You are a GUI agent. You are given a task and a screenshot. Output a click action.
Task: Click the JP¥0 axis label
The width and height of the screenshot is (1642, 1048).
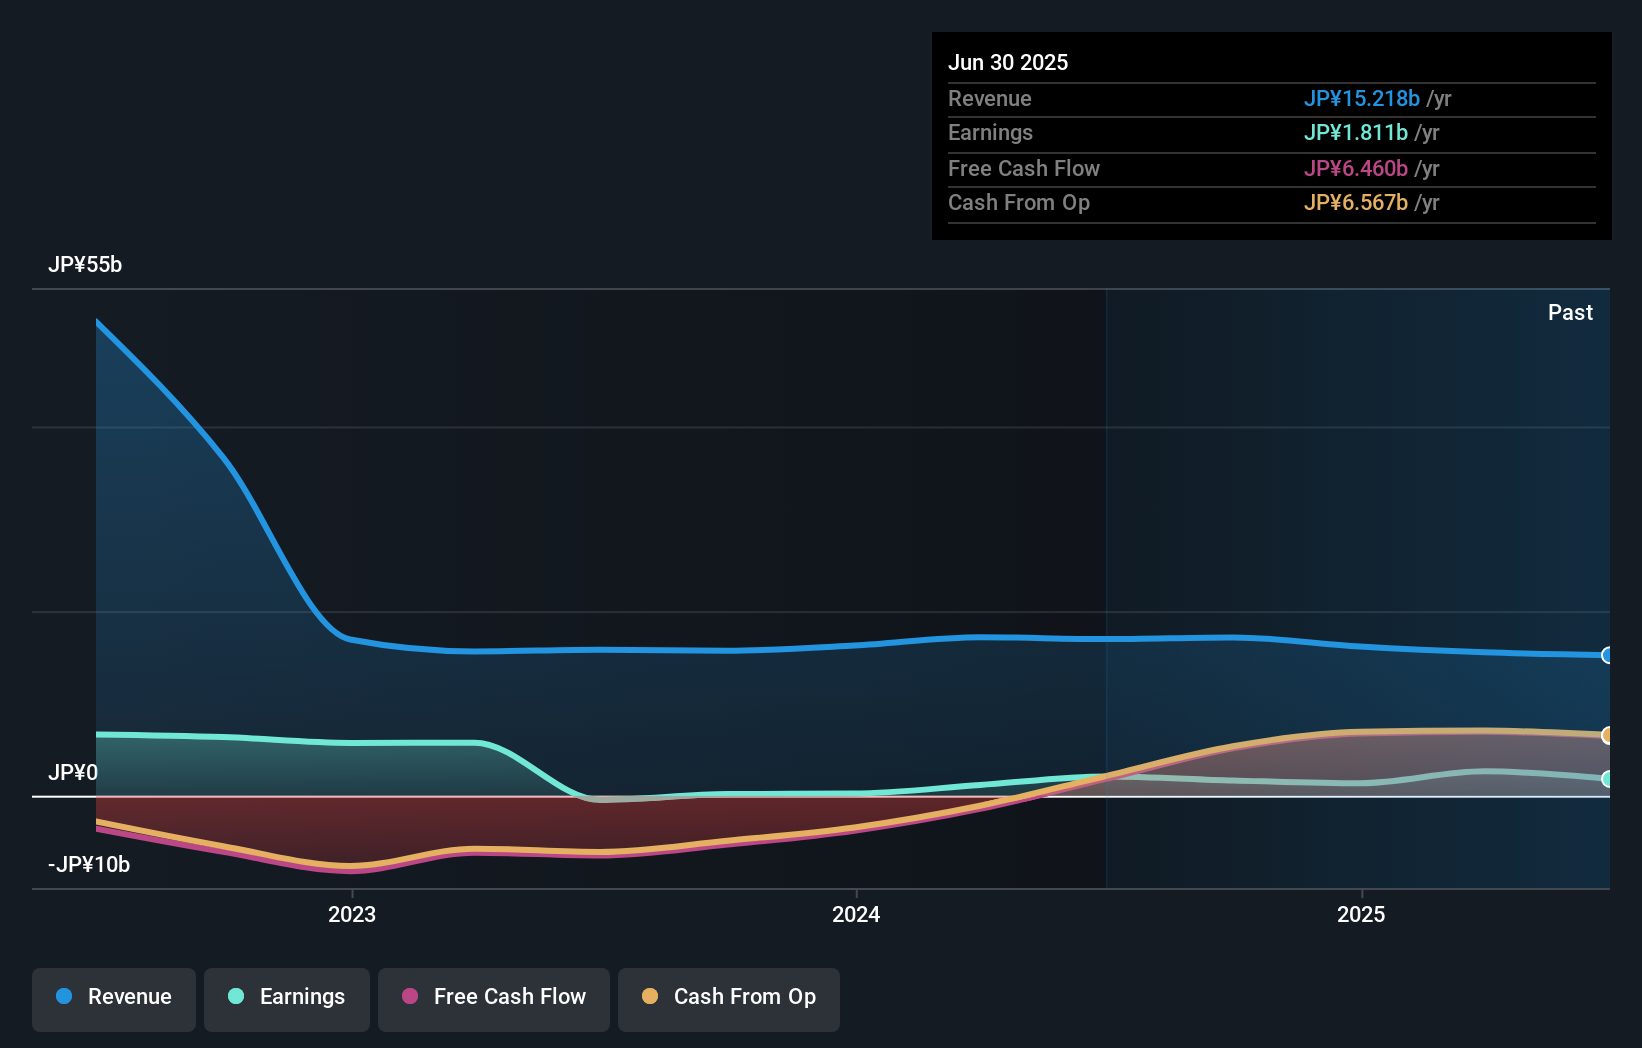click(73, 772)
